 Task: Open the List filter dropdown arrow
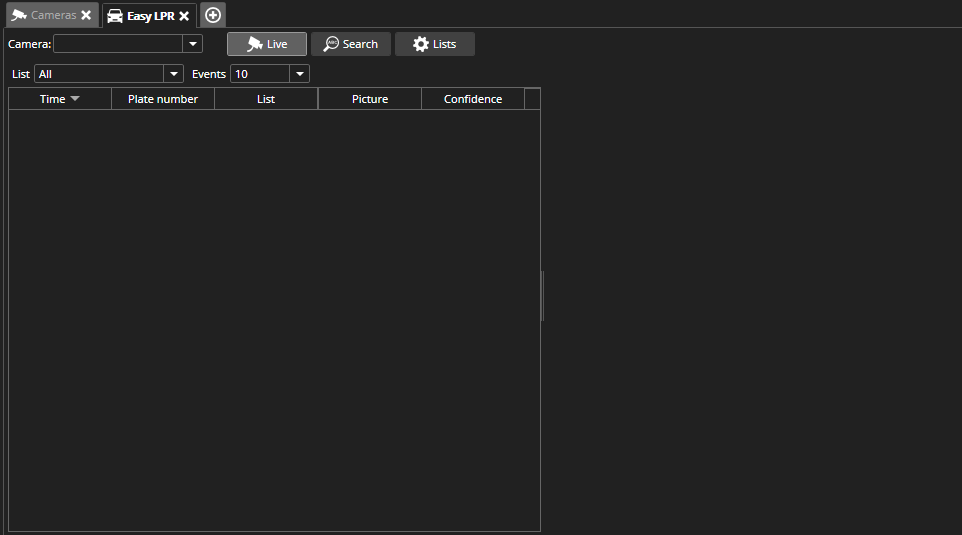(174, 74)
